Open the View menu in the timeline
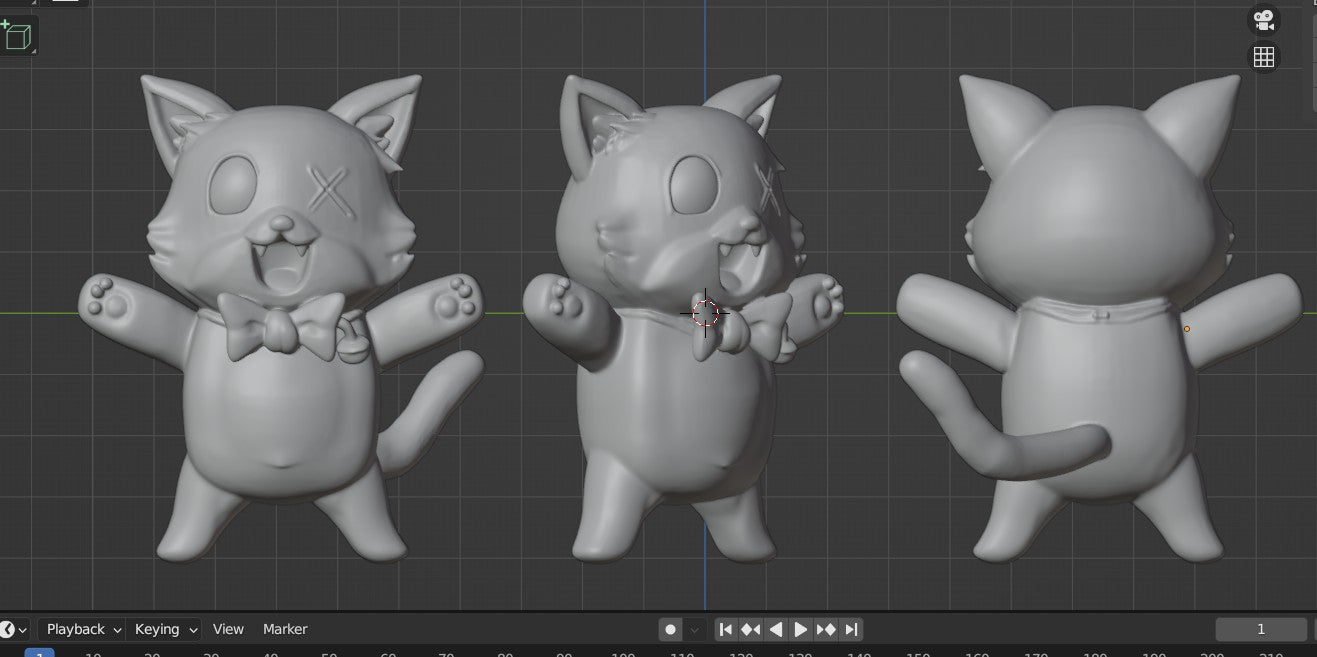The width and height of the screenshot is (1317, 657). point(228,629)
